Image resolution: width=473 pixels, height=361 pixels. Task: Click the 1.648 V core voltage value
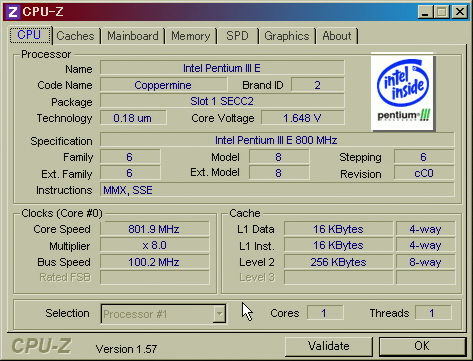303,118
